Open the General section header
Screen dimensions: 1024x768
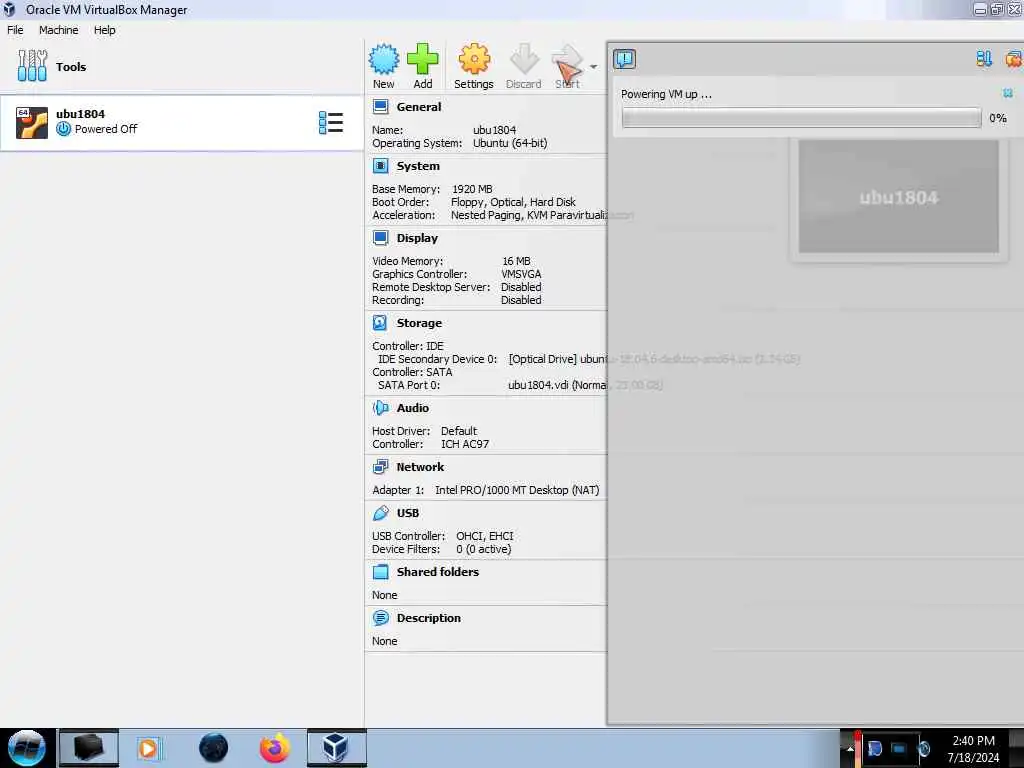(x=419, y=107)
